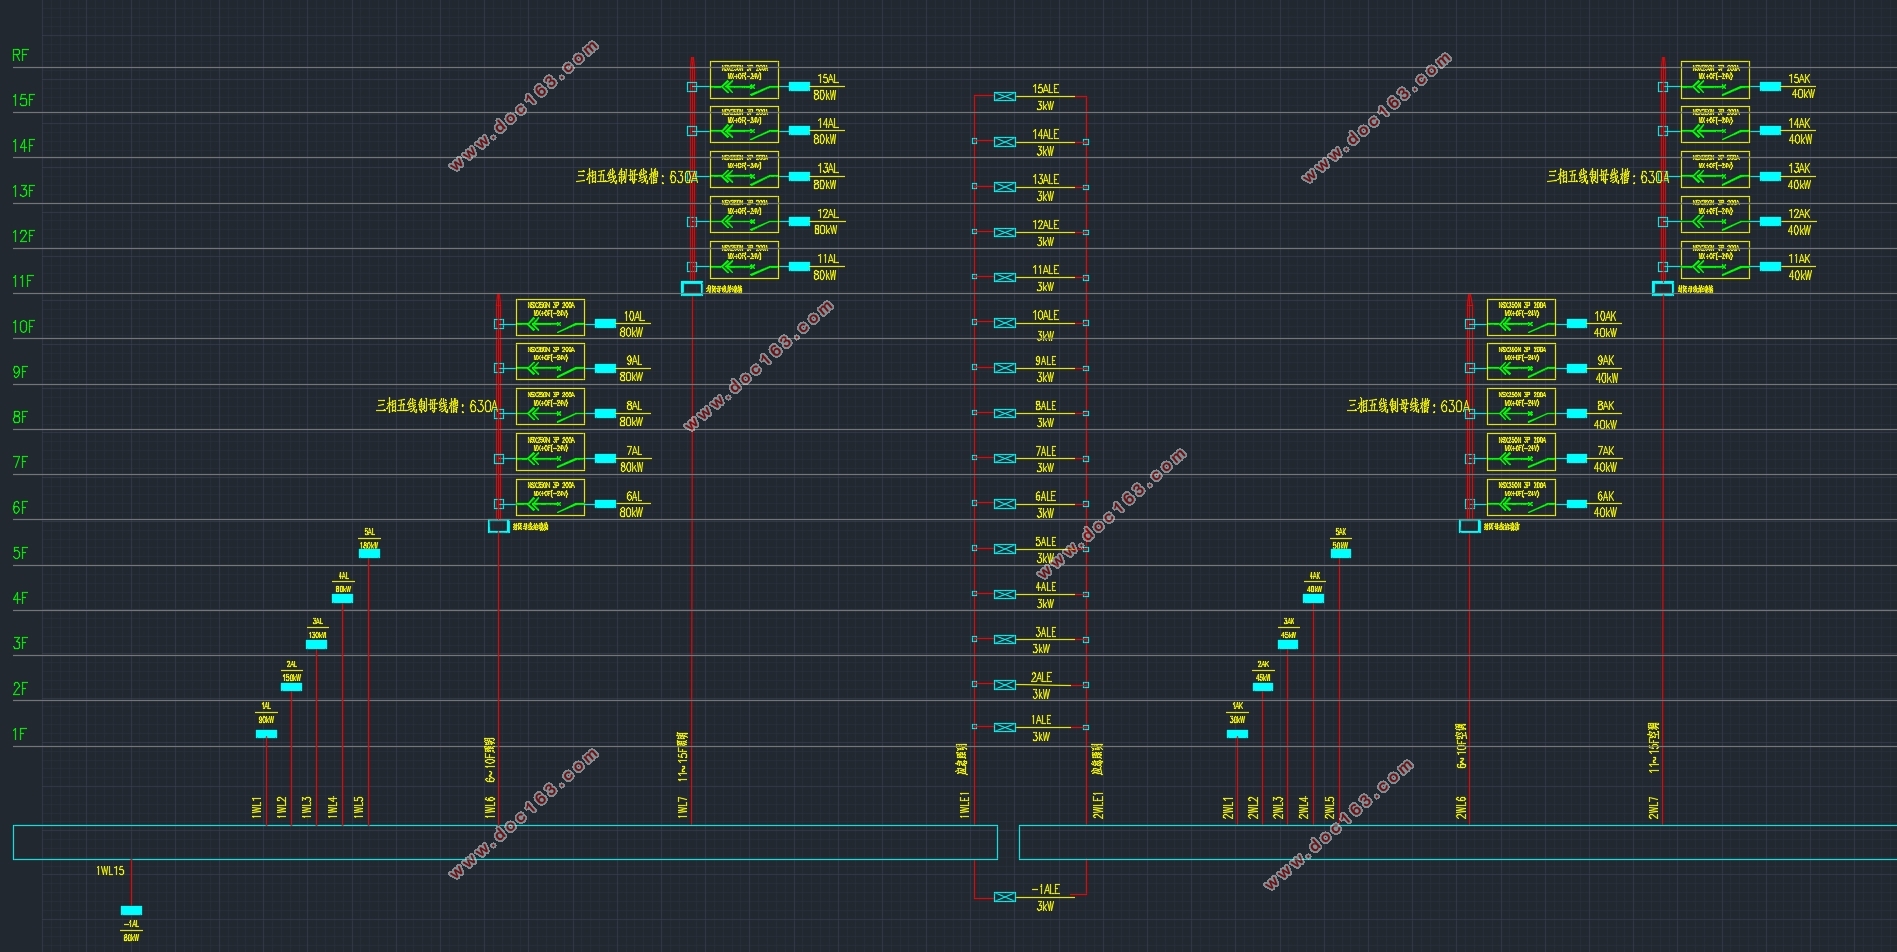Viewport: 1897px width, 952px height.
Task: Select the 10AL panel label
Action: (x=634, y=316)
